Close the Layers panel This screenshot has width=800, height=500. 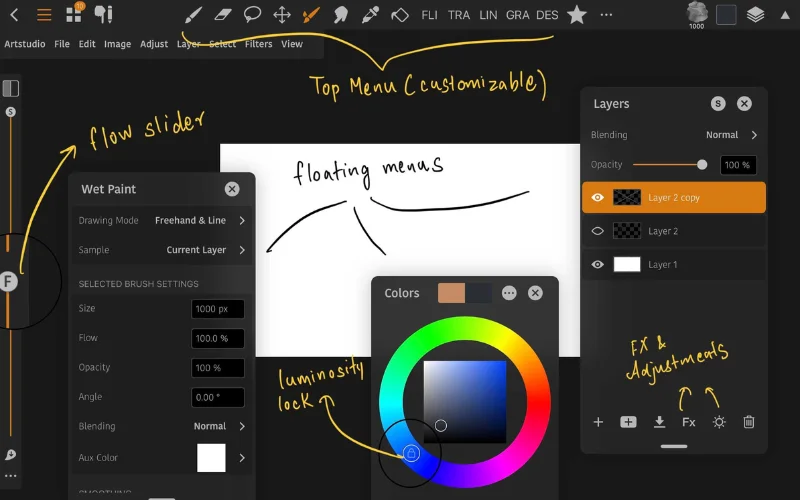744,104
